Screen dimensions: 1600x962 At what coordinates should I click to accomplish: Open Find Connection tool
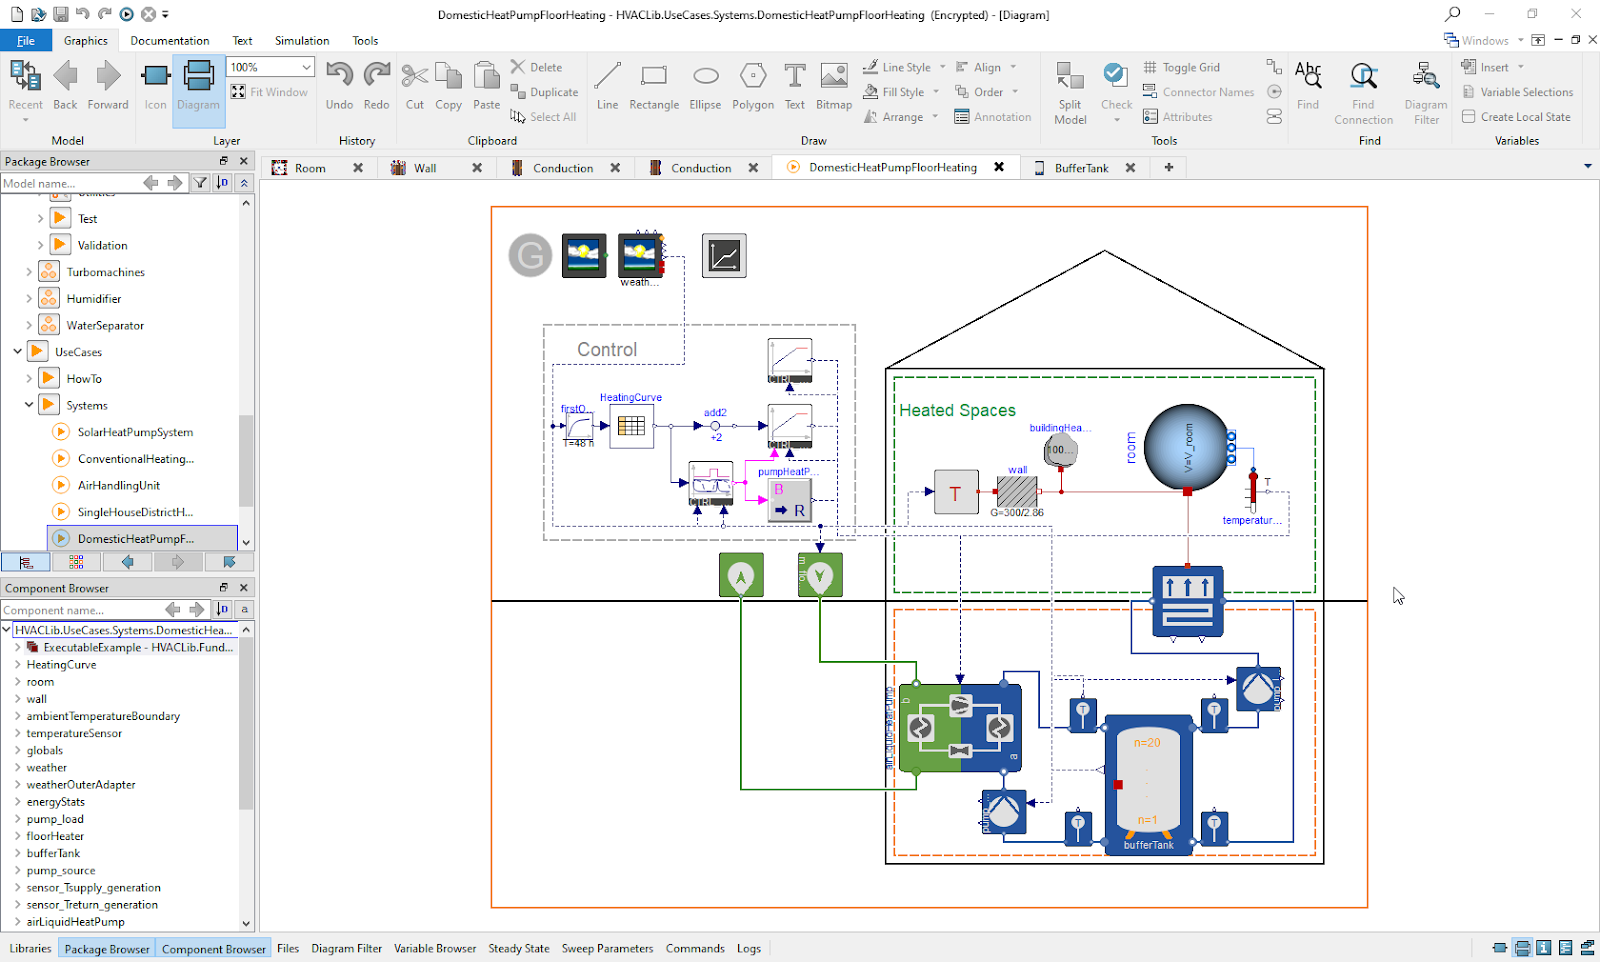point(1363,92)
